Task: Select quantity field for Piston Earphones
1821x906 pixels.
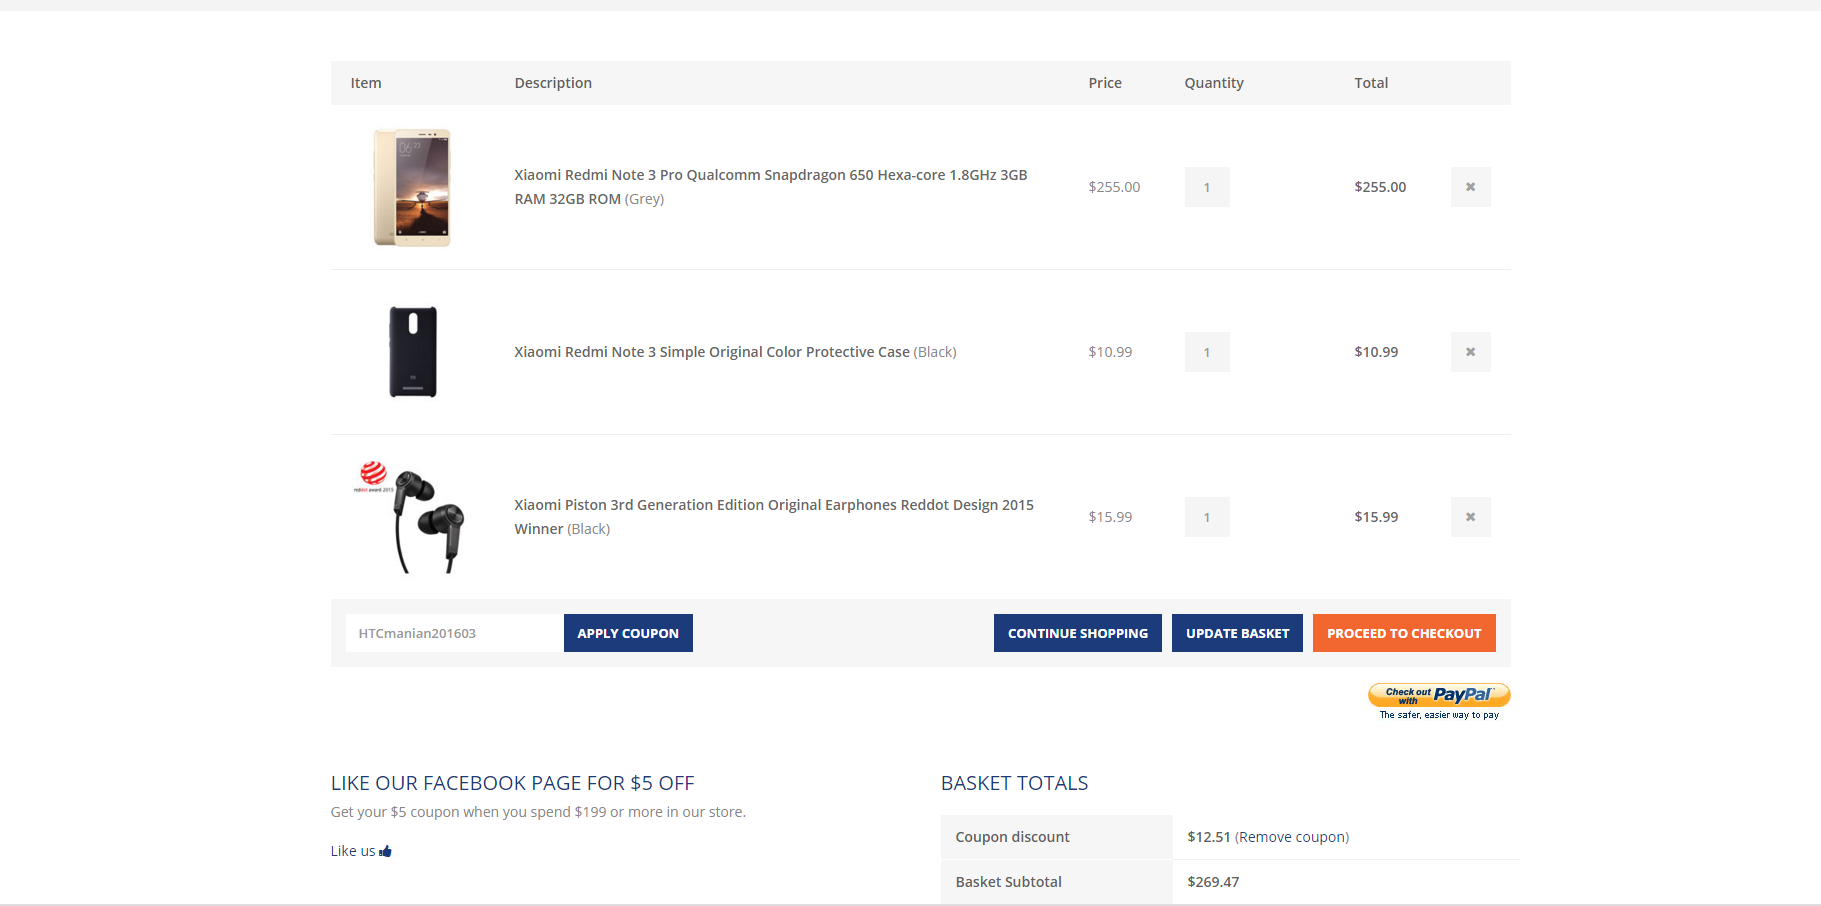Action: (1207, 517)
